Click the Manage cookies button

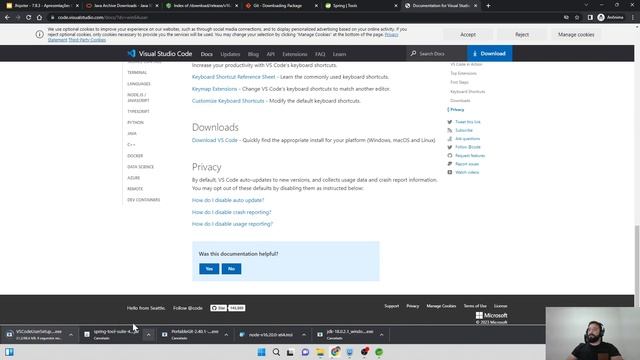click(x=576, y=35)
